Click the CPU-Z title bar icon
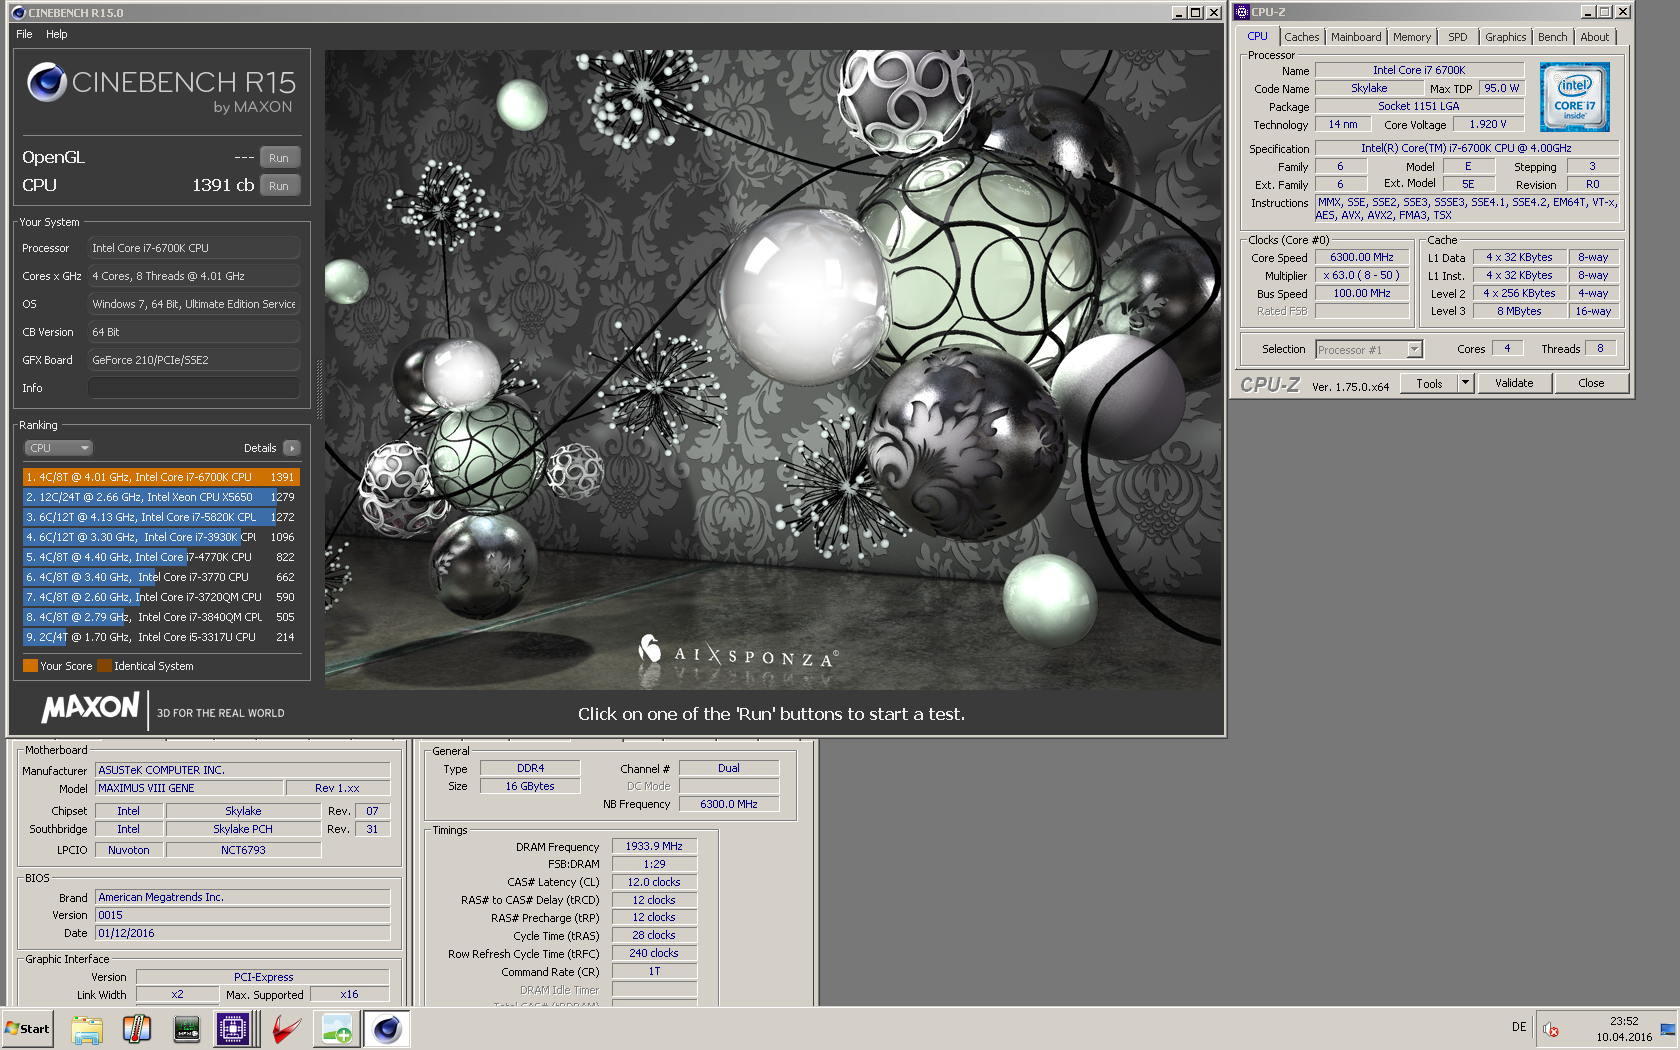The width and height of the screenshot is (1680, 1050). click(1242, 12)
